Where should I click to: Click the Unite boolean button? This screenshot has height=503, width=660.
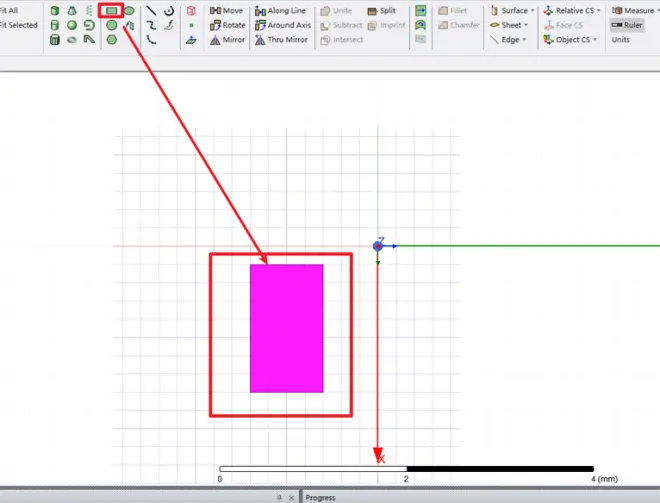click(x=336, y=11)
